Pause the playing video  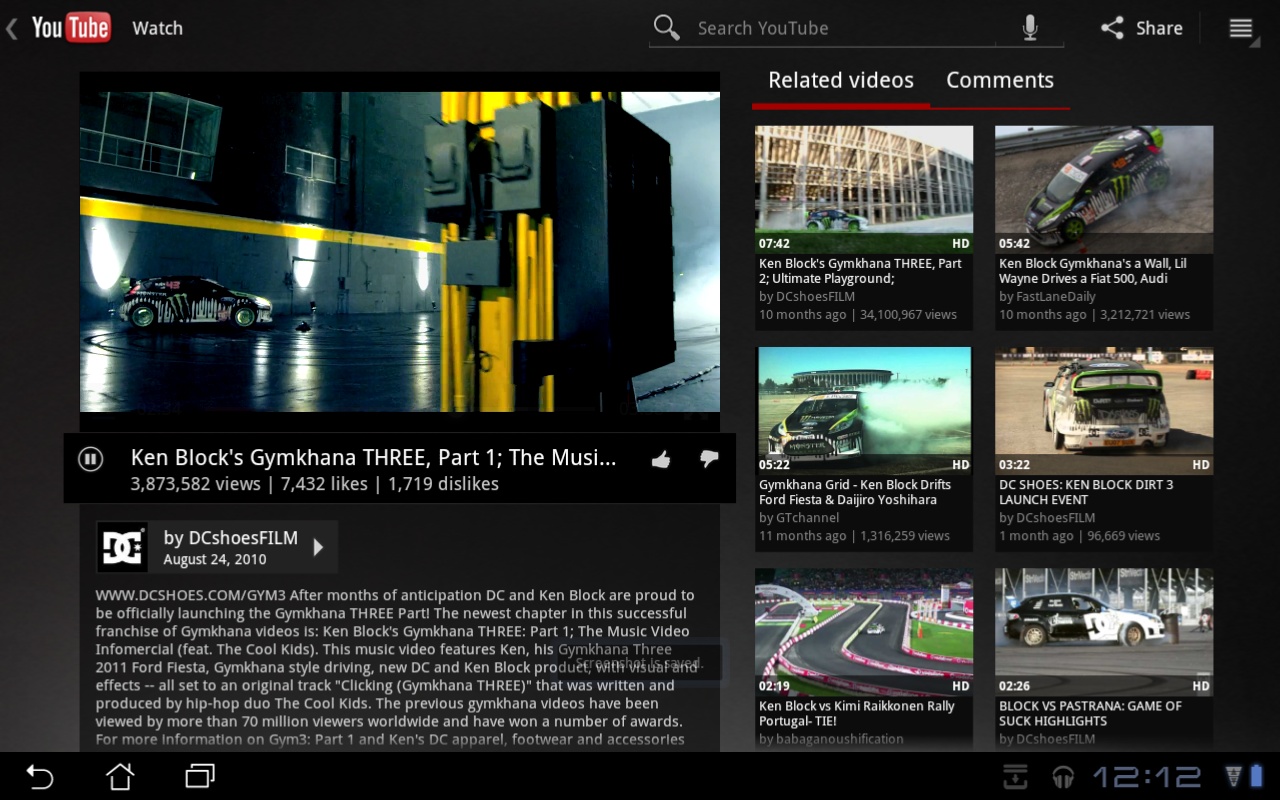90,459
